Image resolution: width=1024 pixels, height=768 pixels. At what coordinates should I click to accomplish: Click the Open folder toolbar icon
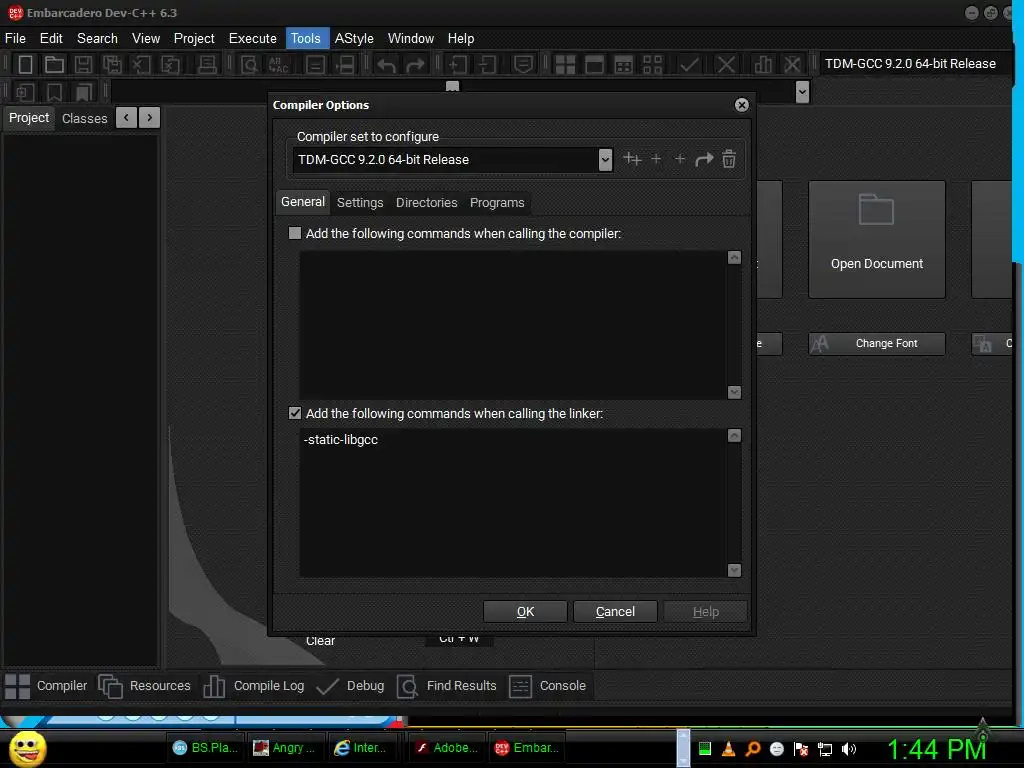coord(54,64)
